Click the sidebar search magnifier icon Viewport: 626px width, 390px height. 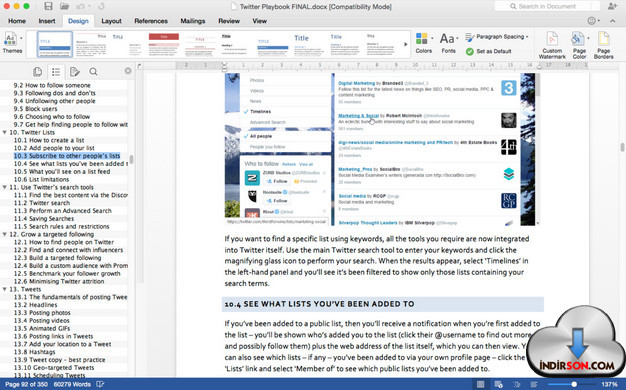pos(93,71)
